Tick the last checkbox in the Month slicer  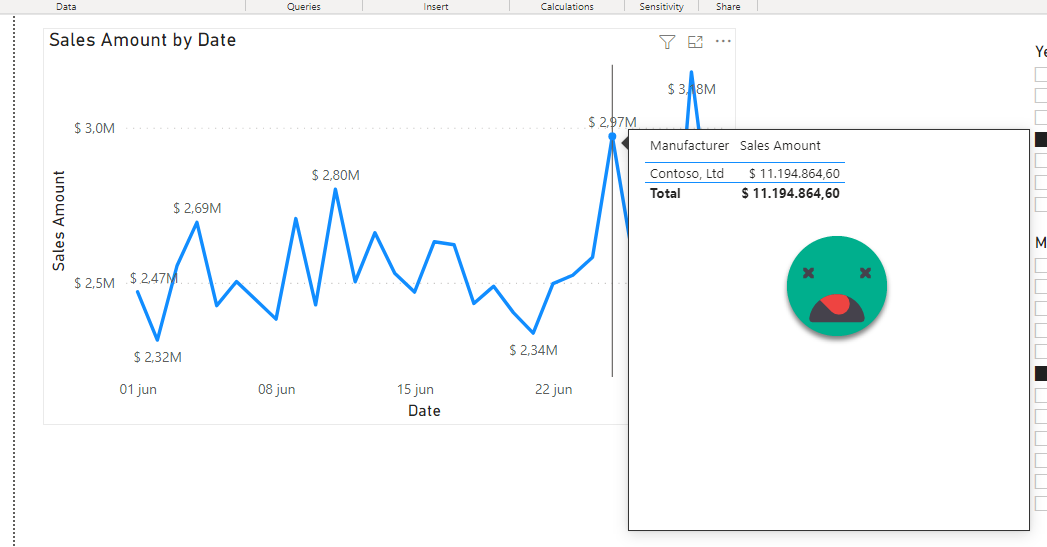point(1041,504)
